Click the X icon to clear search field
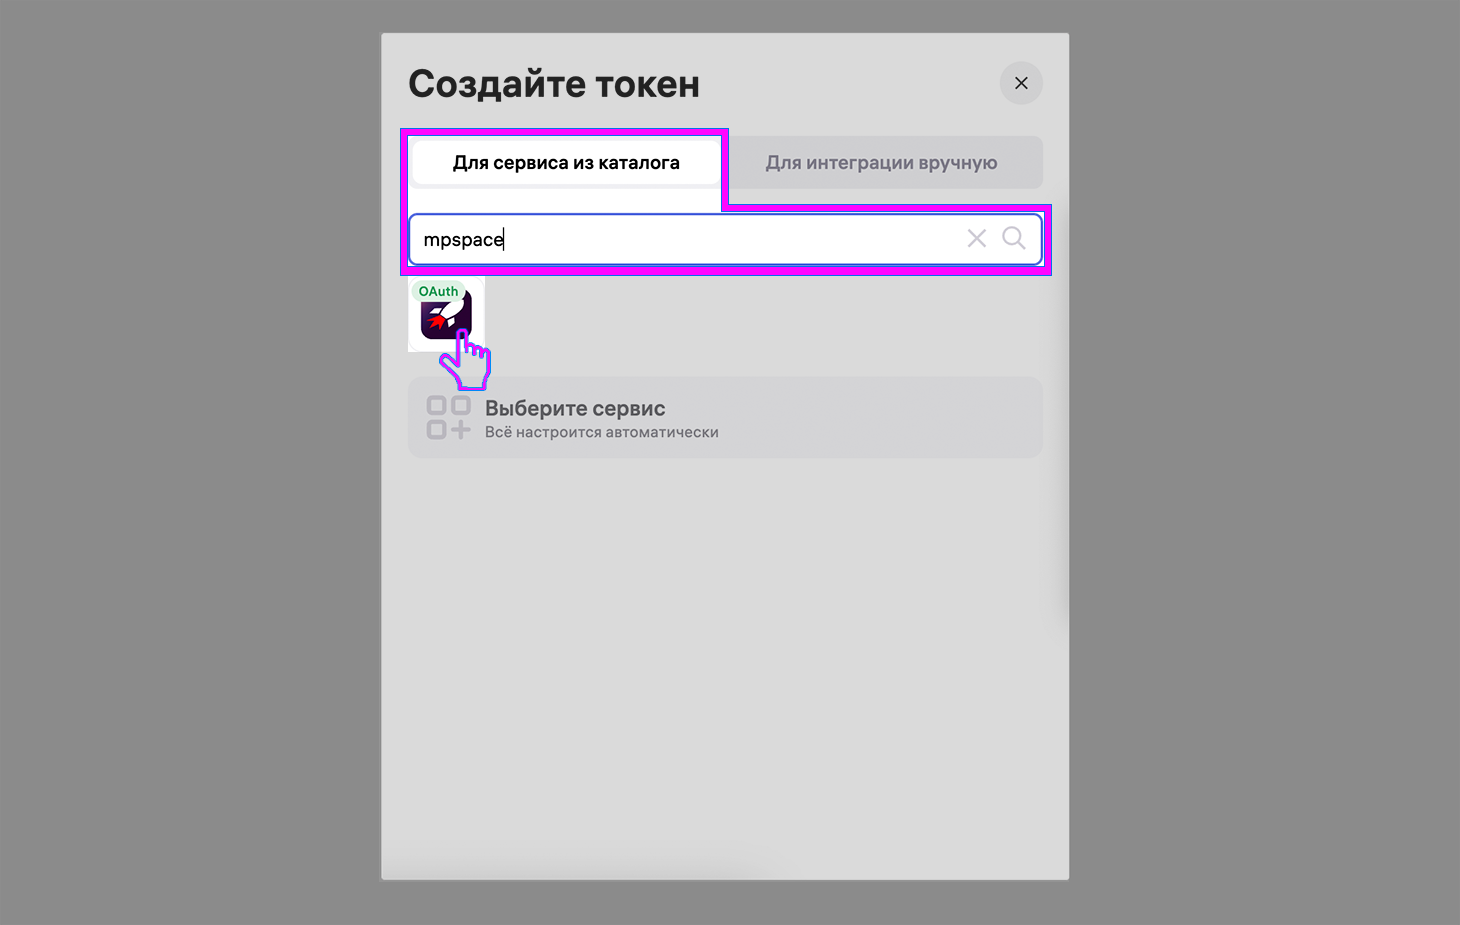1460x925 pixels. [x=976, y=238]
